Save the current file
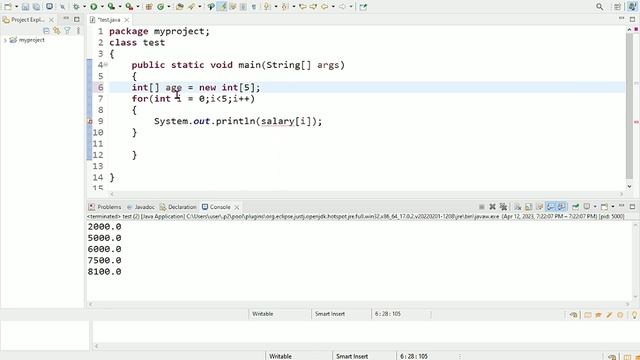The image size is (640, 360). 25,7
